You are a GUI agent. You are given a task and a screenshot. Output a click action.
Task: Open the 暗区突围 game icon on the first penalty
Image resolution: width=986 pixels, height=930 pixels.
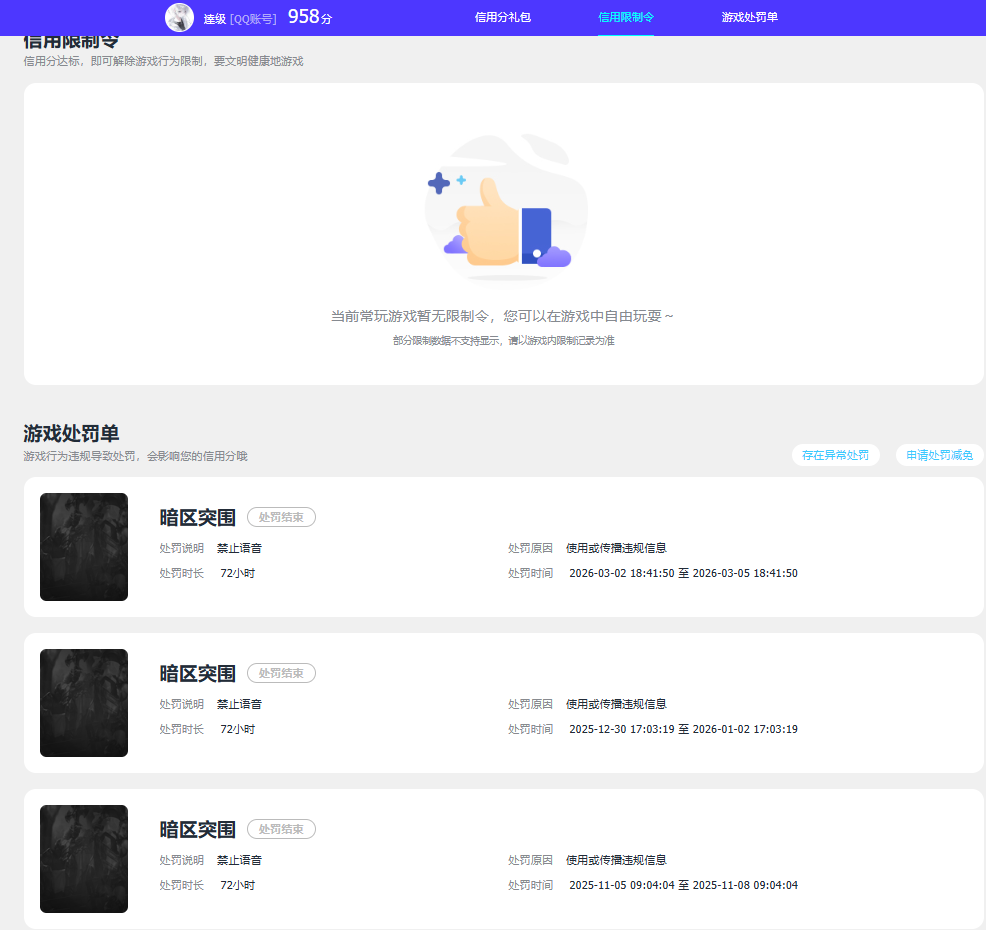[x=84, y=547]
